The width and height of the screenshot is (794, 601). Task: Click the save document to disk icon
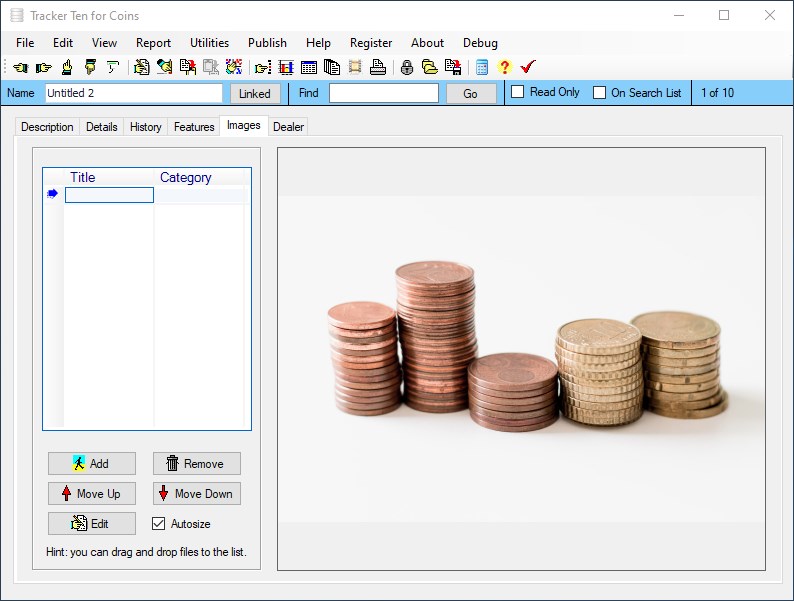click(453, 67)
